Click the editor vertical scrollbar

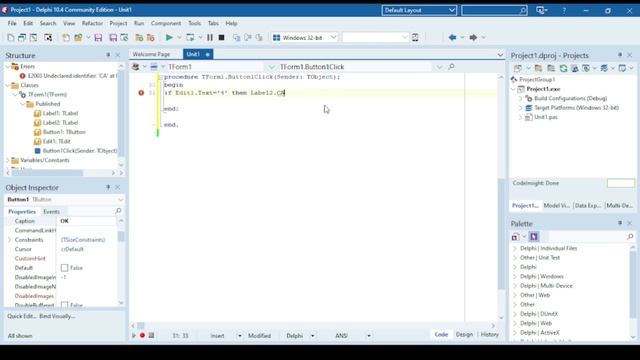click(x=501, y=234)
